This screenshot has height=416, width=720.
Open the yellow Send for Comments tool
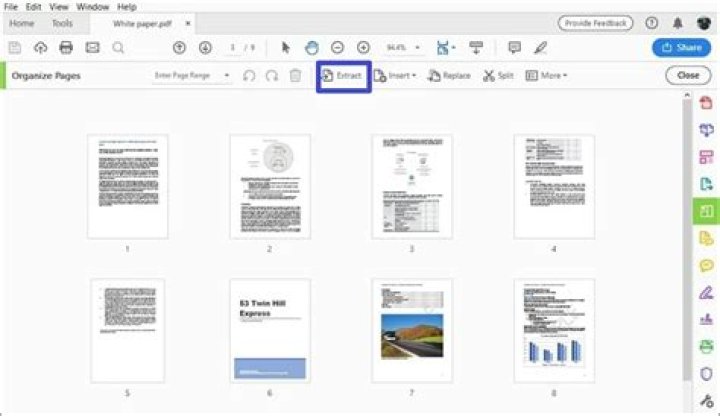pyautogui.click(x=706, y=238)
